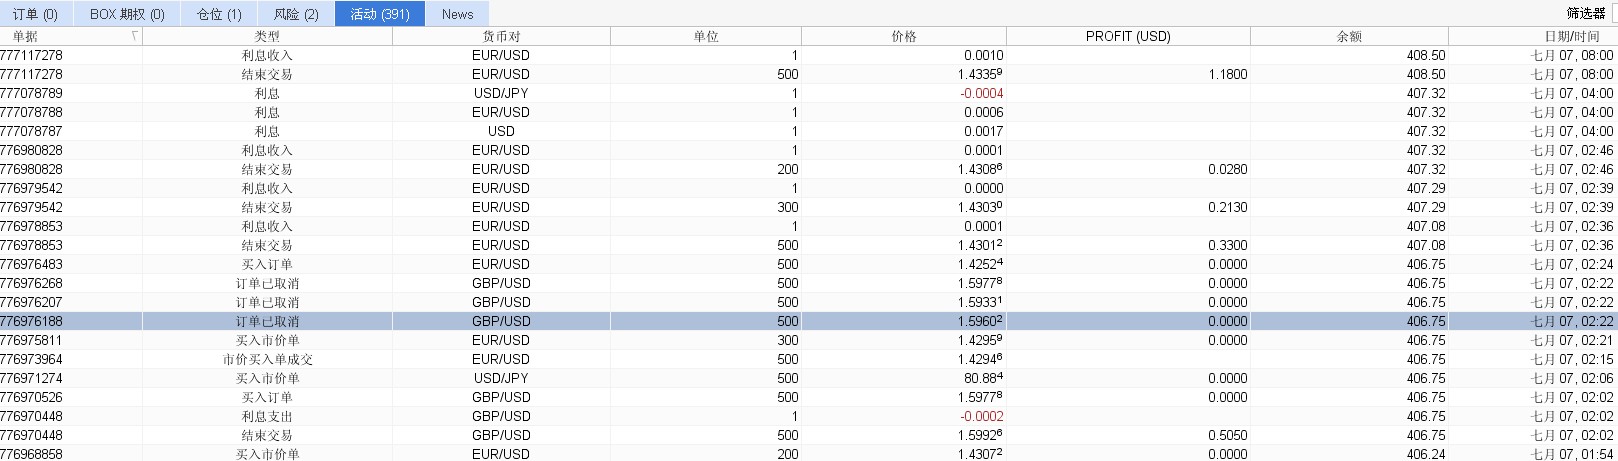Click the price 1.4301 cell
1618x461 pixels.
983,245
